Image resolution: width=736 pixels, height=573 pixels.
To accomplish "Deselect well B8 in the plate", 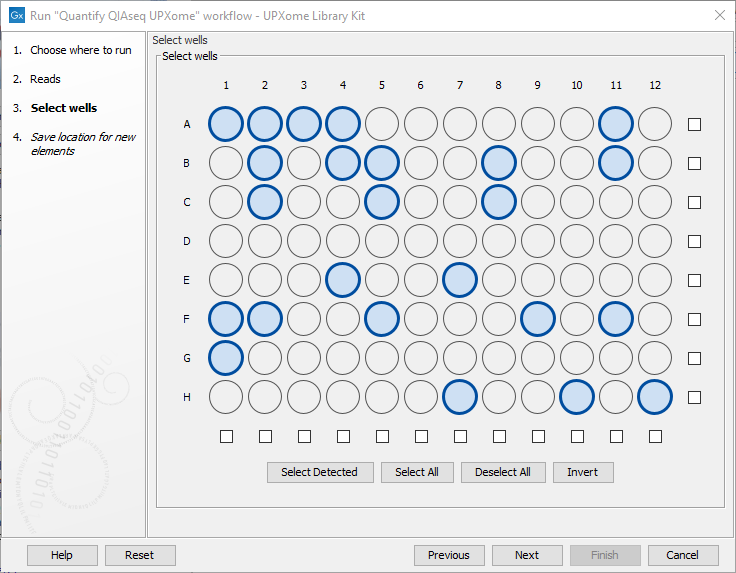I will (x=498, y=163).
